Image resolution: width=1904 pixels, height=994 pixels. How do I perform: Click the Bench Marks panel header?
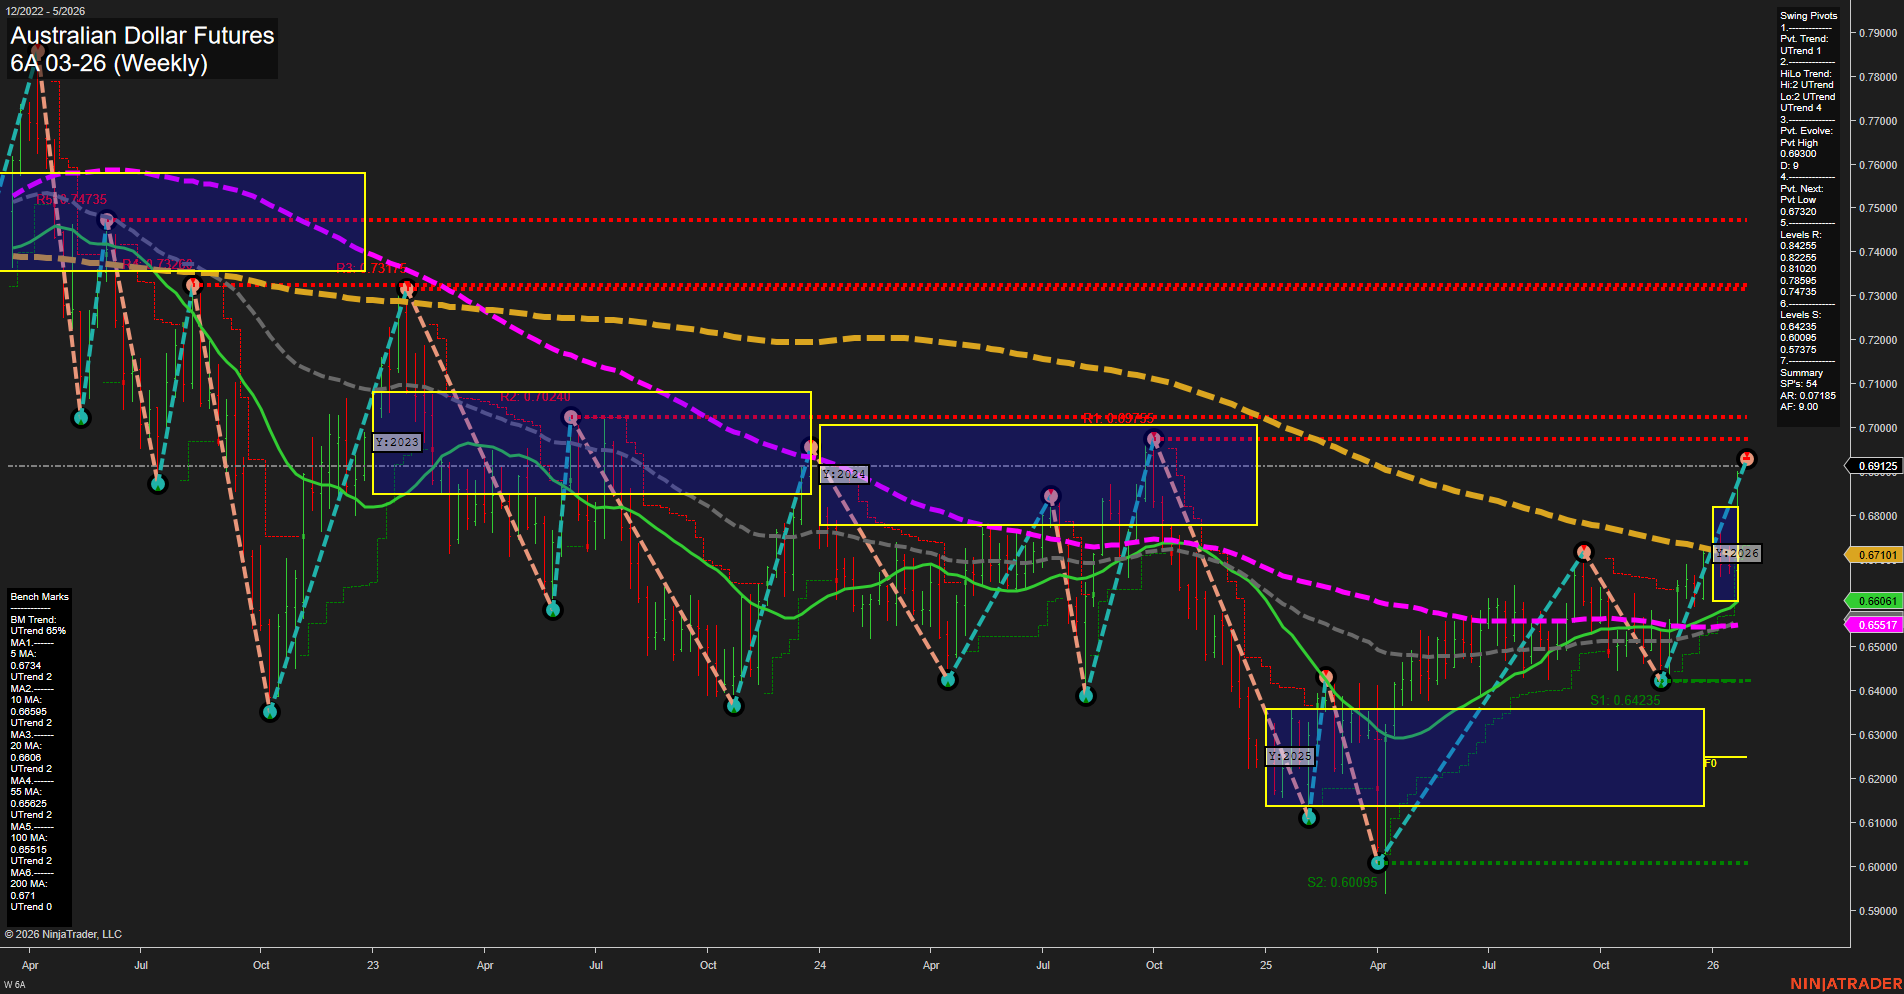(38, 596)
